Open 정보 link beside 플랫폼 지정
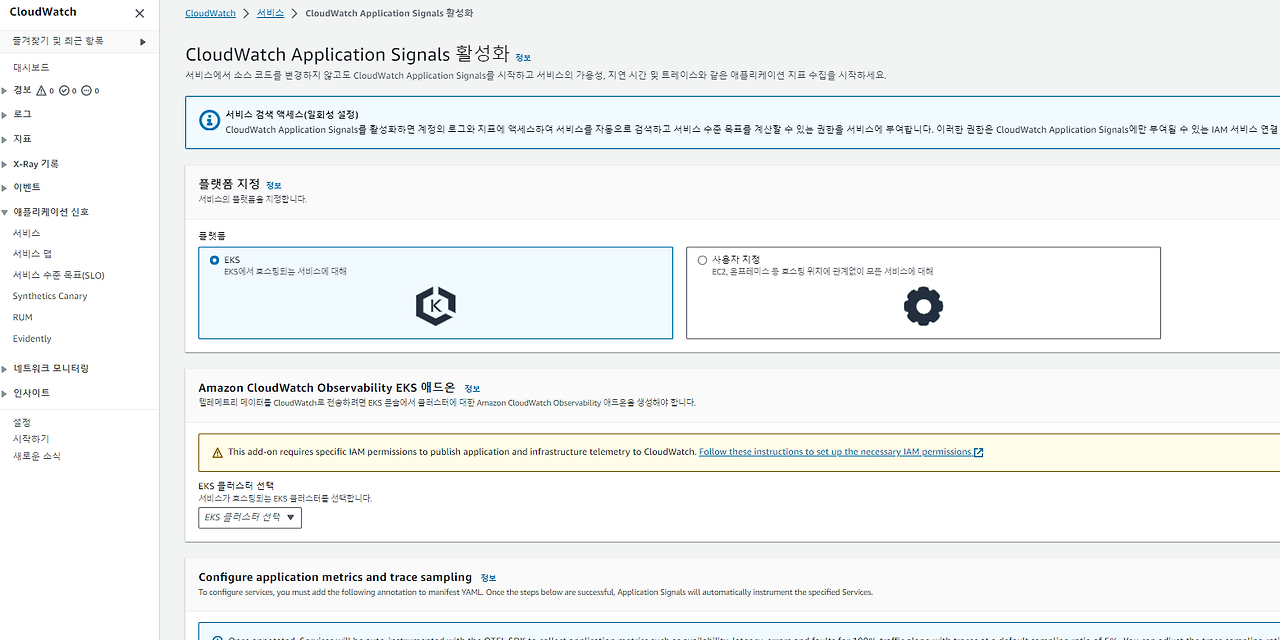The image size is (1280, 640). [274, 186]
